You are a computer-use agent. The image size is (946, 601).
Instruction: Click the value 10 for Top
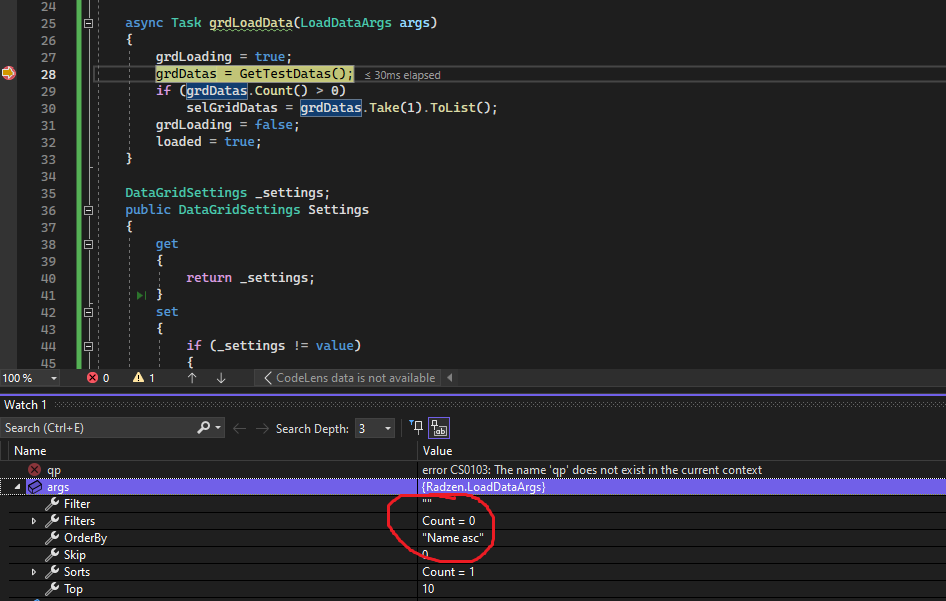click(428, 588)
